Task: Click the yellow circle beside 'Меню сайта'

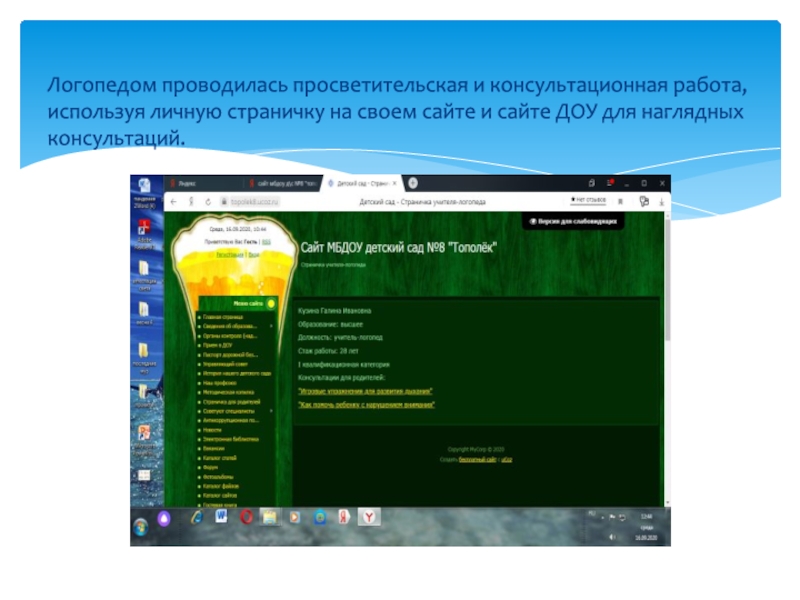Action: 271,304
